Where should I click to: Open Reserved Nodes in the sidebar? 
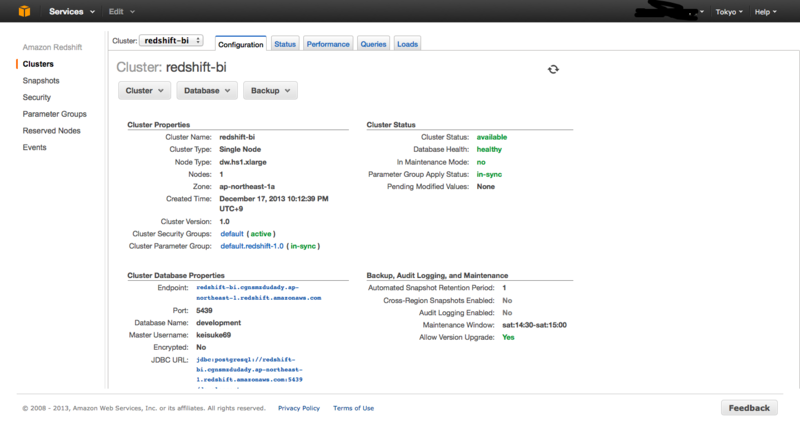coord(52,131)
